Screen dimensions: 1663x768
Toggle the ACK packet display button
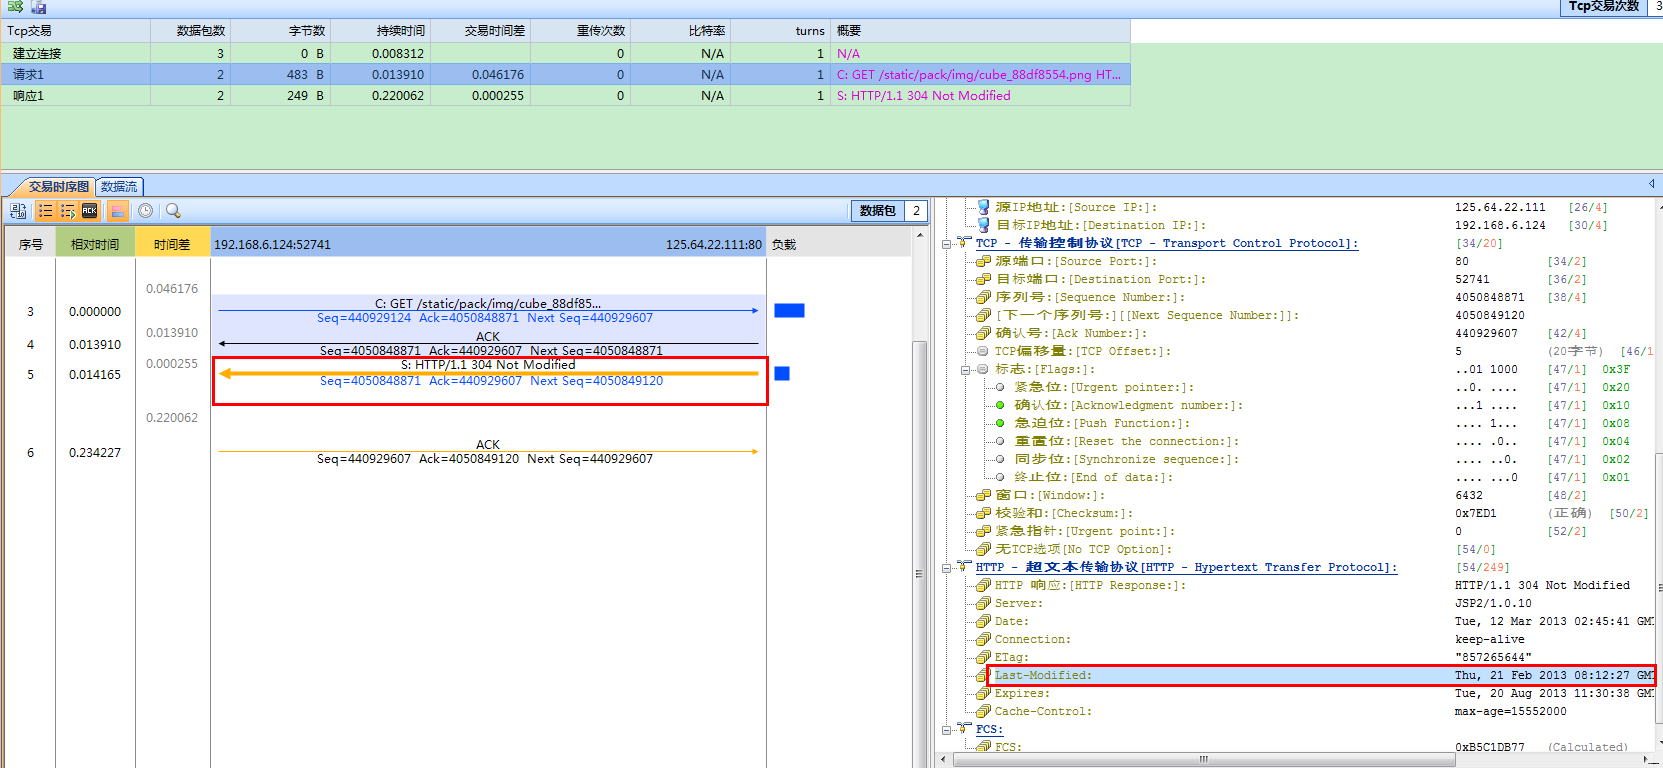90,211
